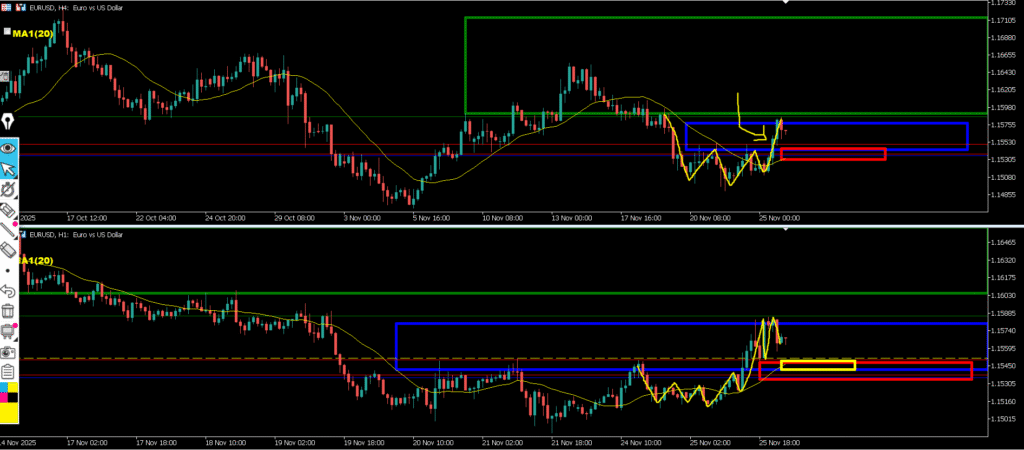This screenshot has width=1024, height=450.
Task: Choose the large yellow color swatch
Action: click(9, 409)
